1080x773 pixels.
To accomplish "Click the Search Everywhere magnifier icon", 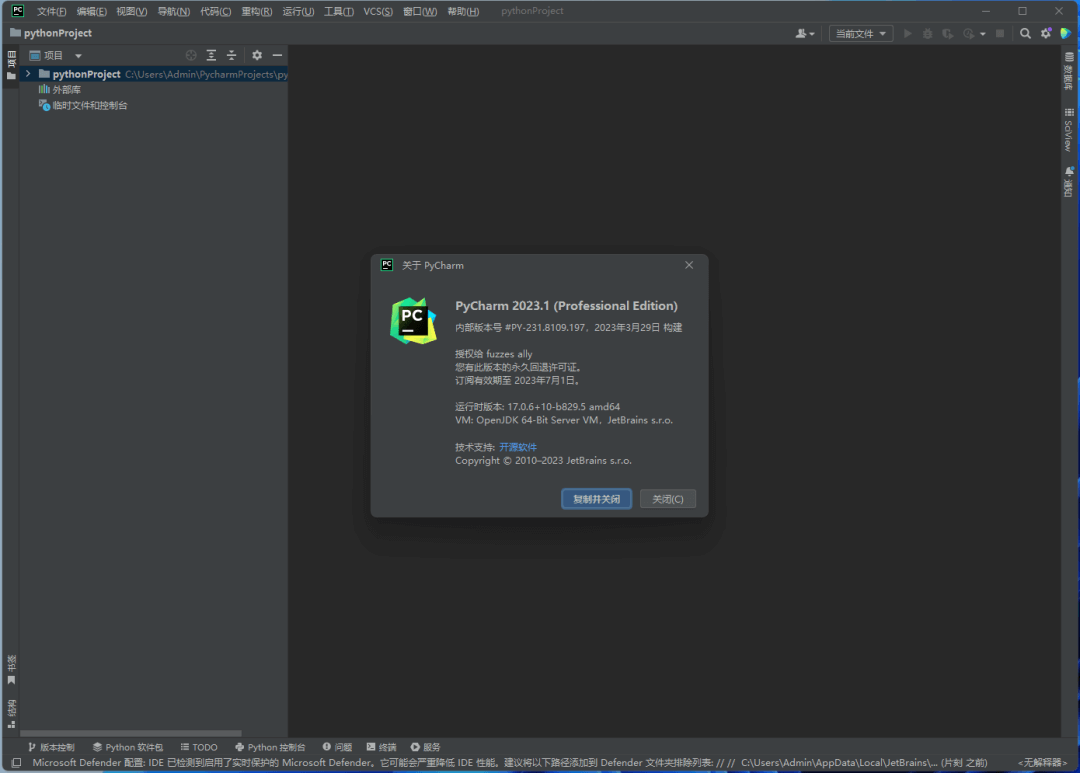I will (x=1025, y=33).
